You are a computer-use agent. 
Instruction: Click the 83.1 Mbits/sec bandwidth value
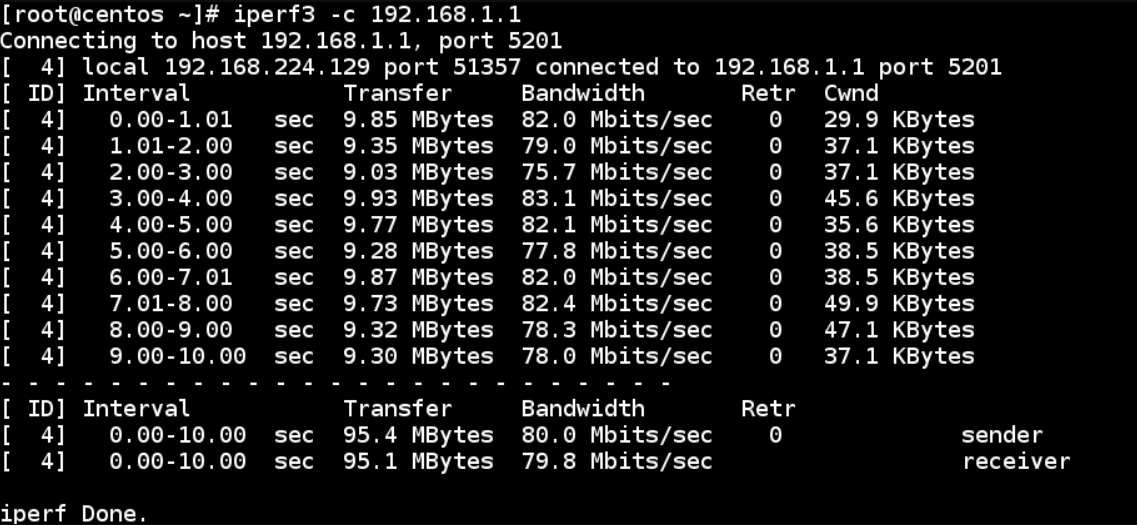pos(616,199)
